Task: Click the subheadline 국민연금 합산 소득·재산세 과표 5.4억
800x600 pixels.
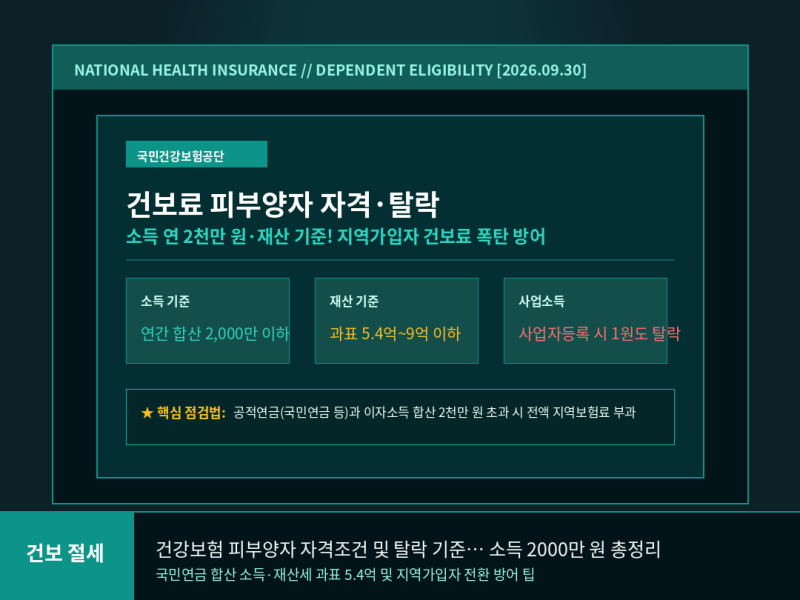Action: [266, 575]
